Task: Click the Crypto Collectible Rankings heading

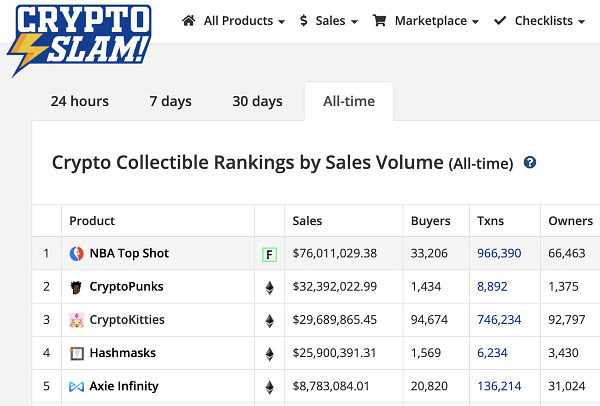Action: click(x=282, y=163)
